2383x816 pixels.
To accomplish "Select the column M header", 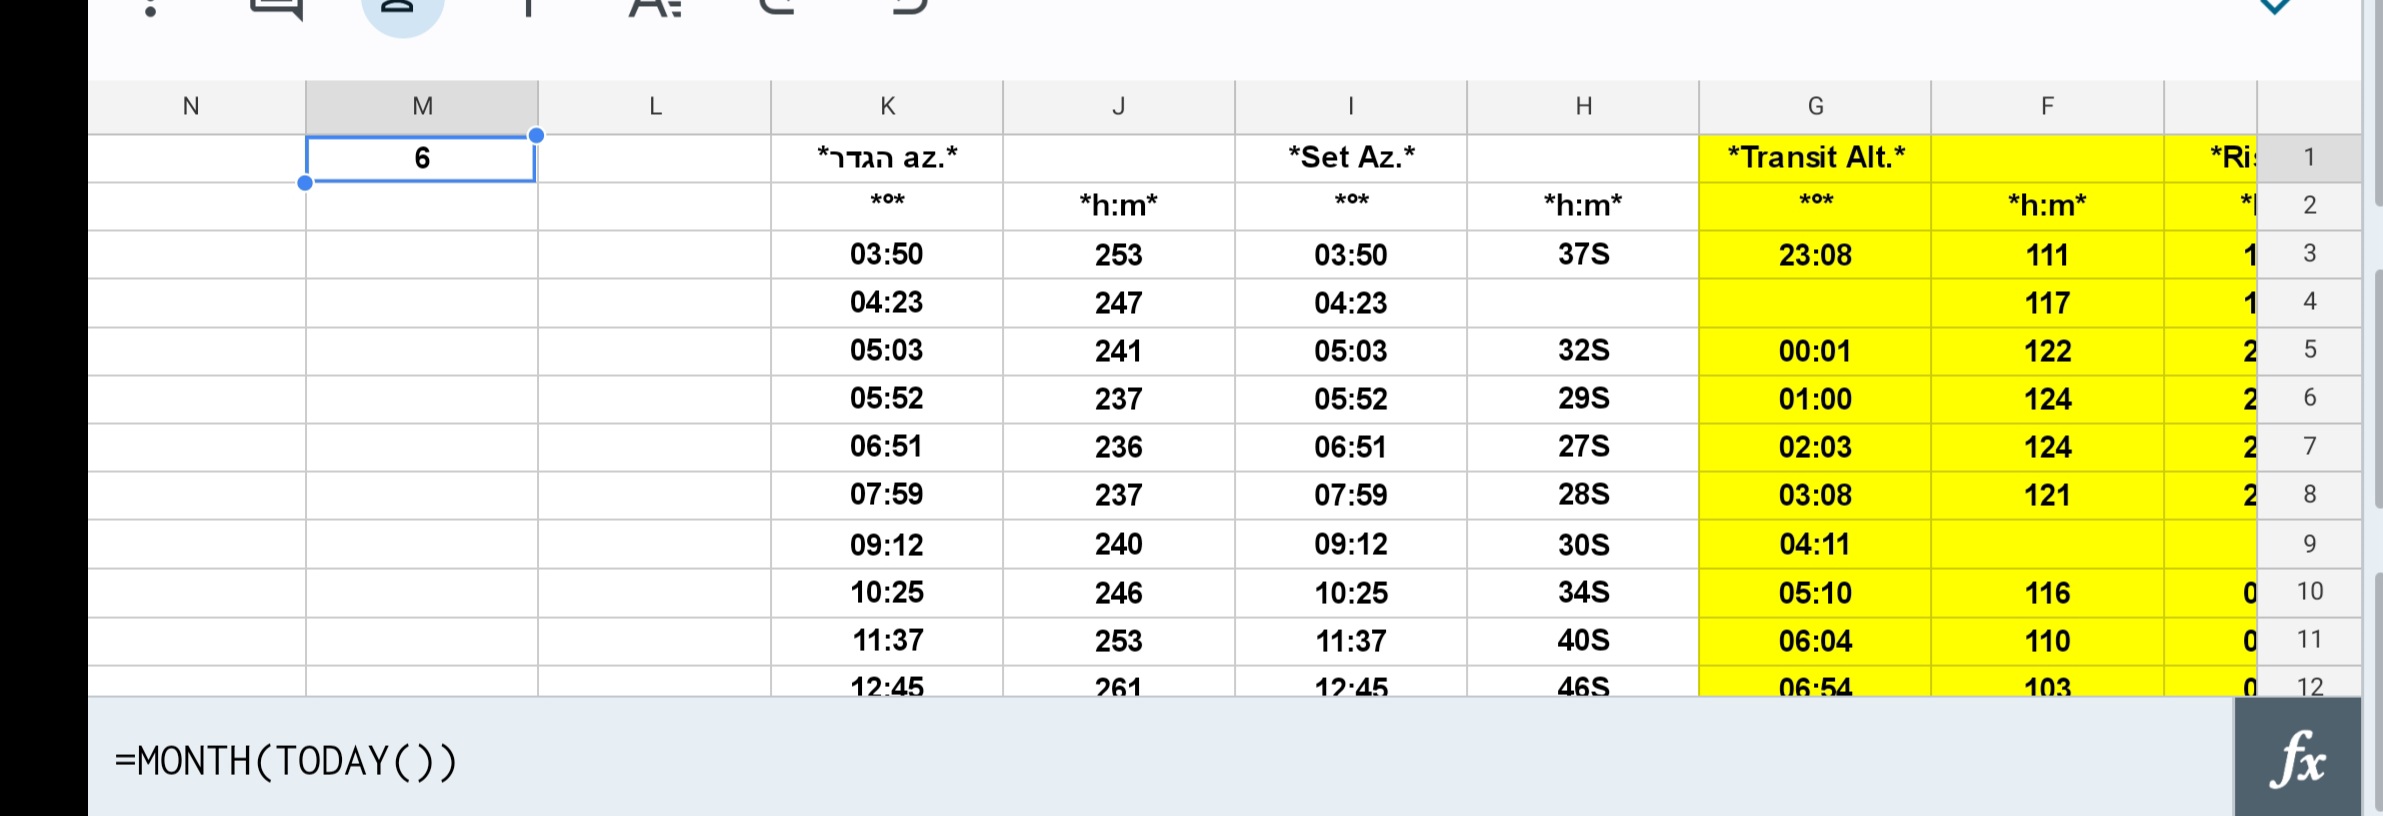I will point(420,106).
